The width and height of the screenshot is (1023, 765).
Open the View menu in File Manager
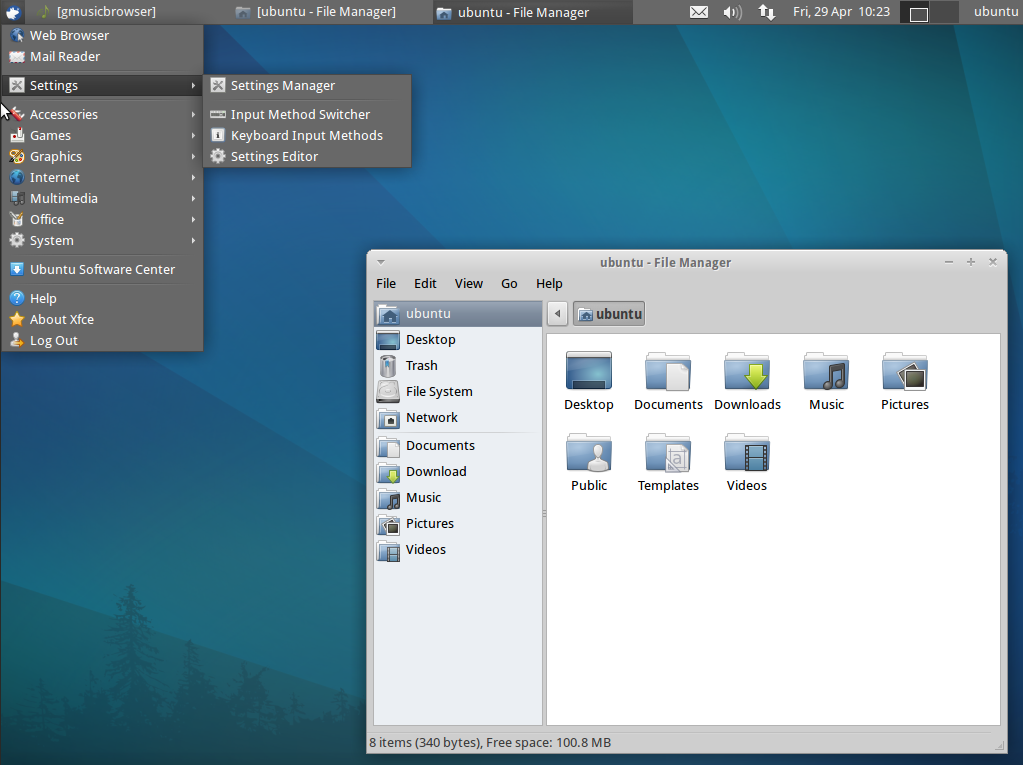tap(468, 284)
